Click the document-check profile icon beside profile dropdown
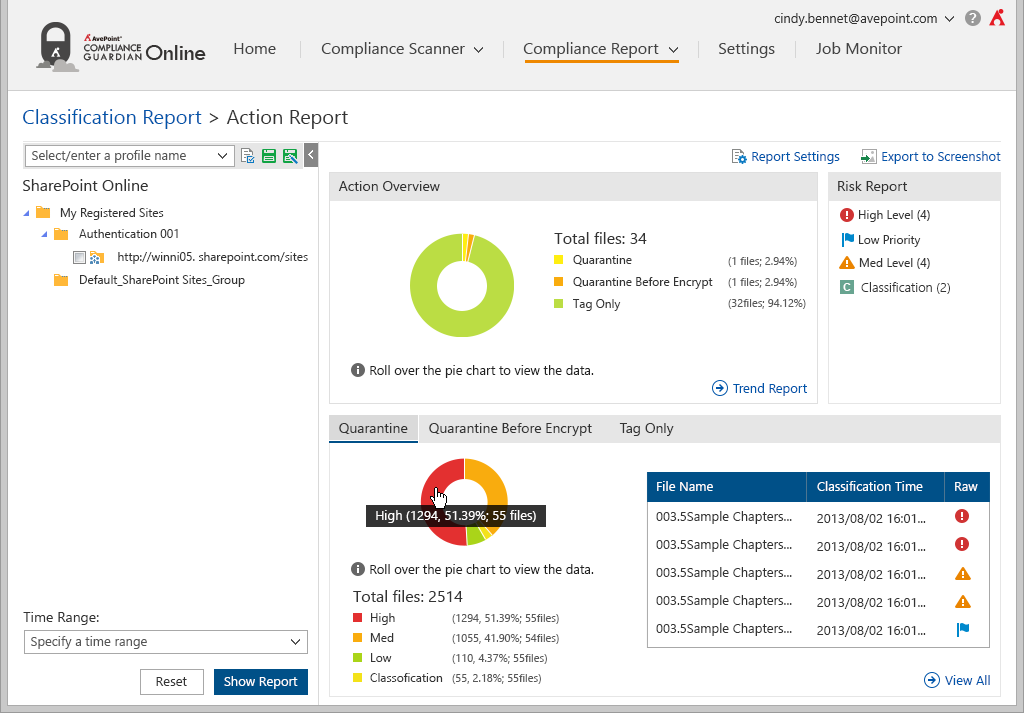This screenshot has width=1024, height=713. click(x=248, y=156)
